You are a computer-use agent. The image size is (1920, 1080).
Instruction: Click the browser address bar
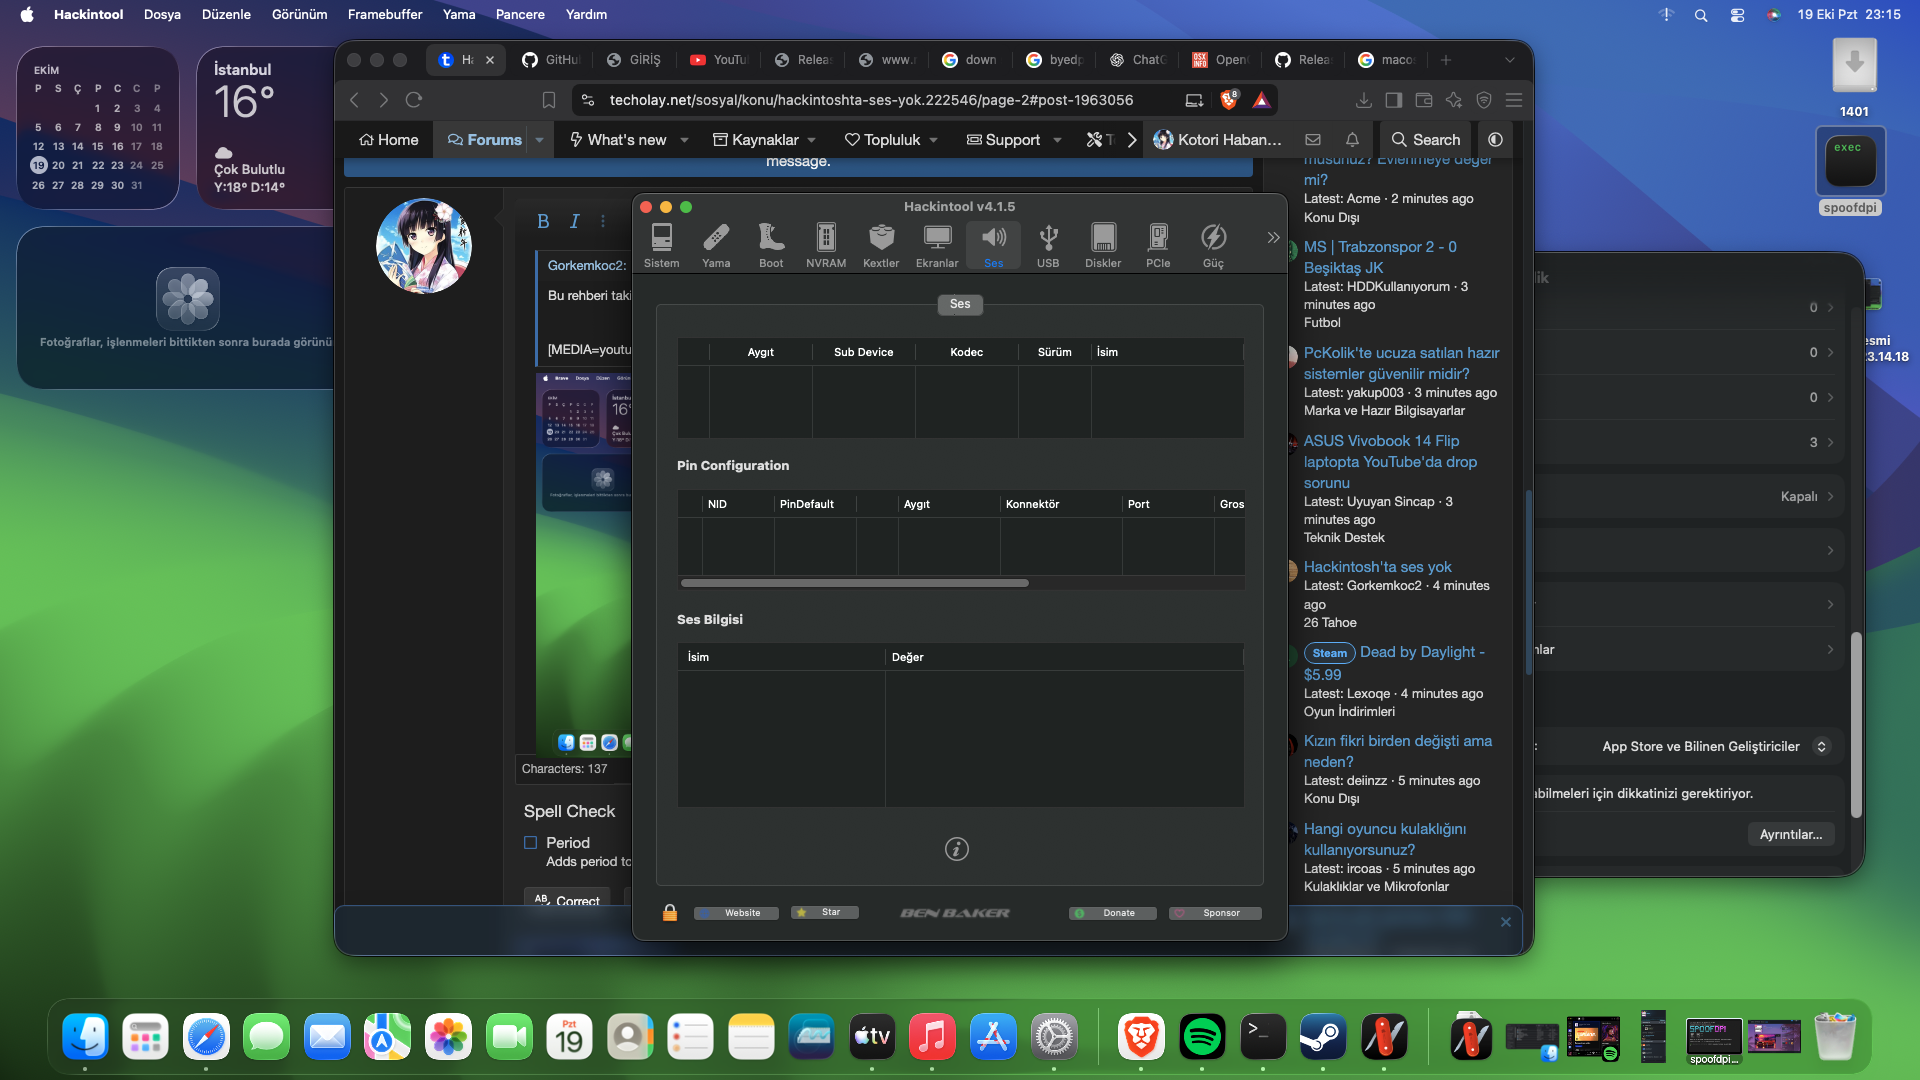870,100
